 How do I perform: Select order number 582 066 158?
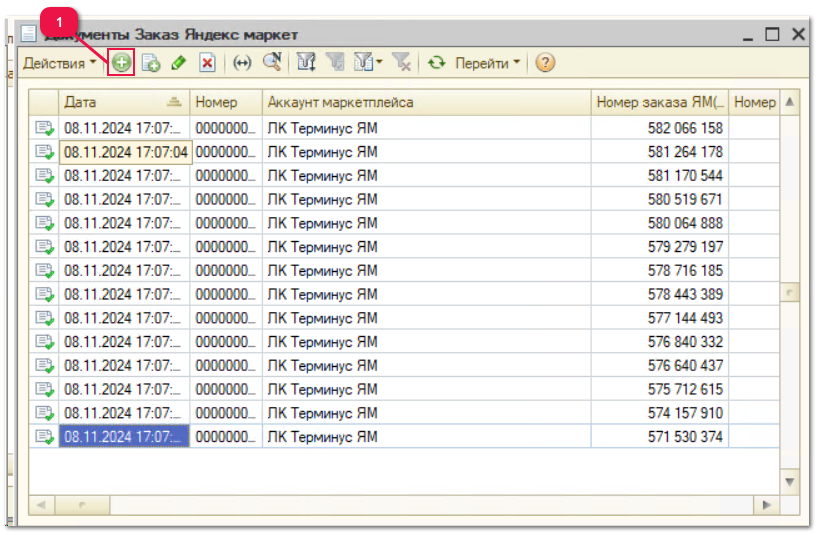tap(685, 128)
